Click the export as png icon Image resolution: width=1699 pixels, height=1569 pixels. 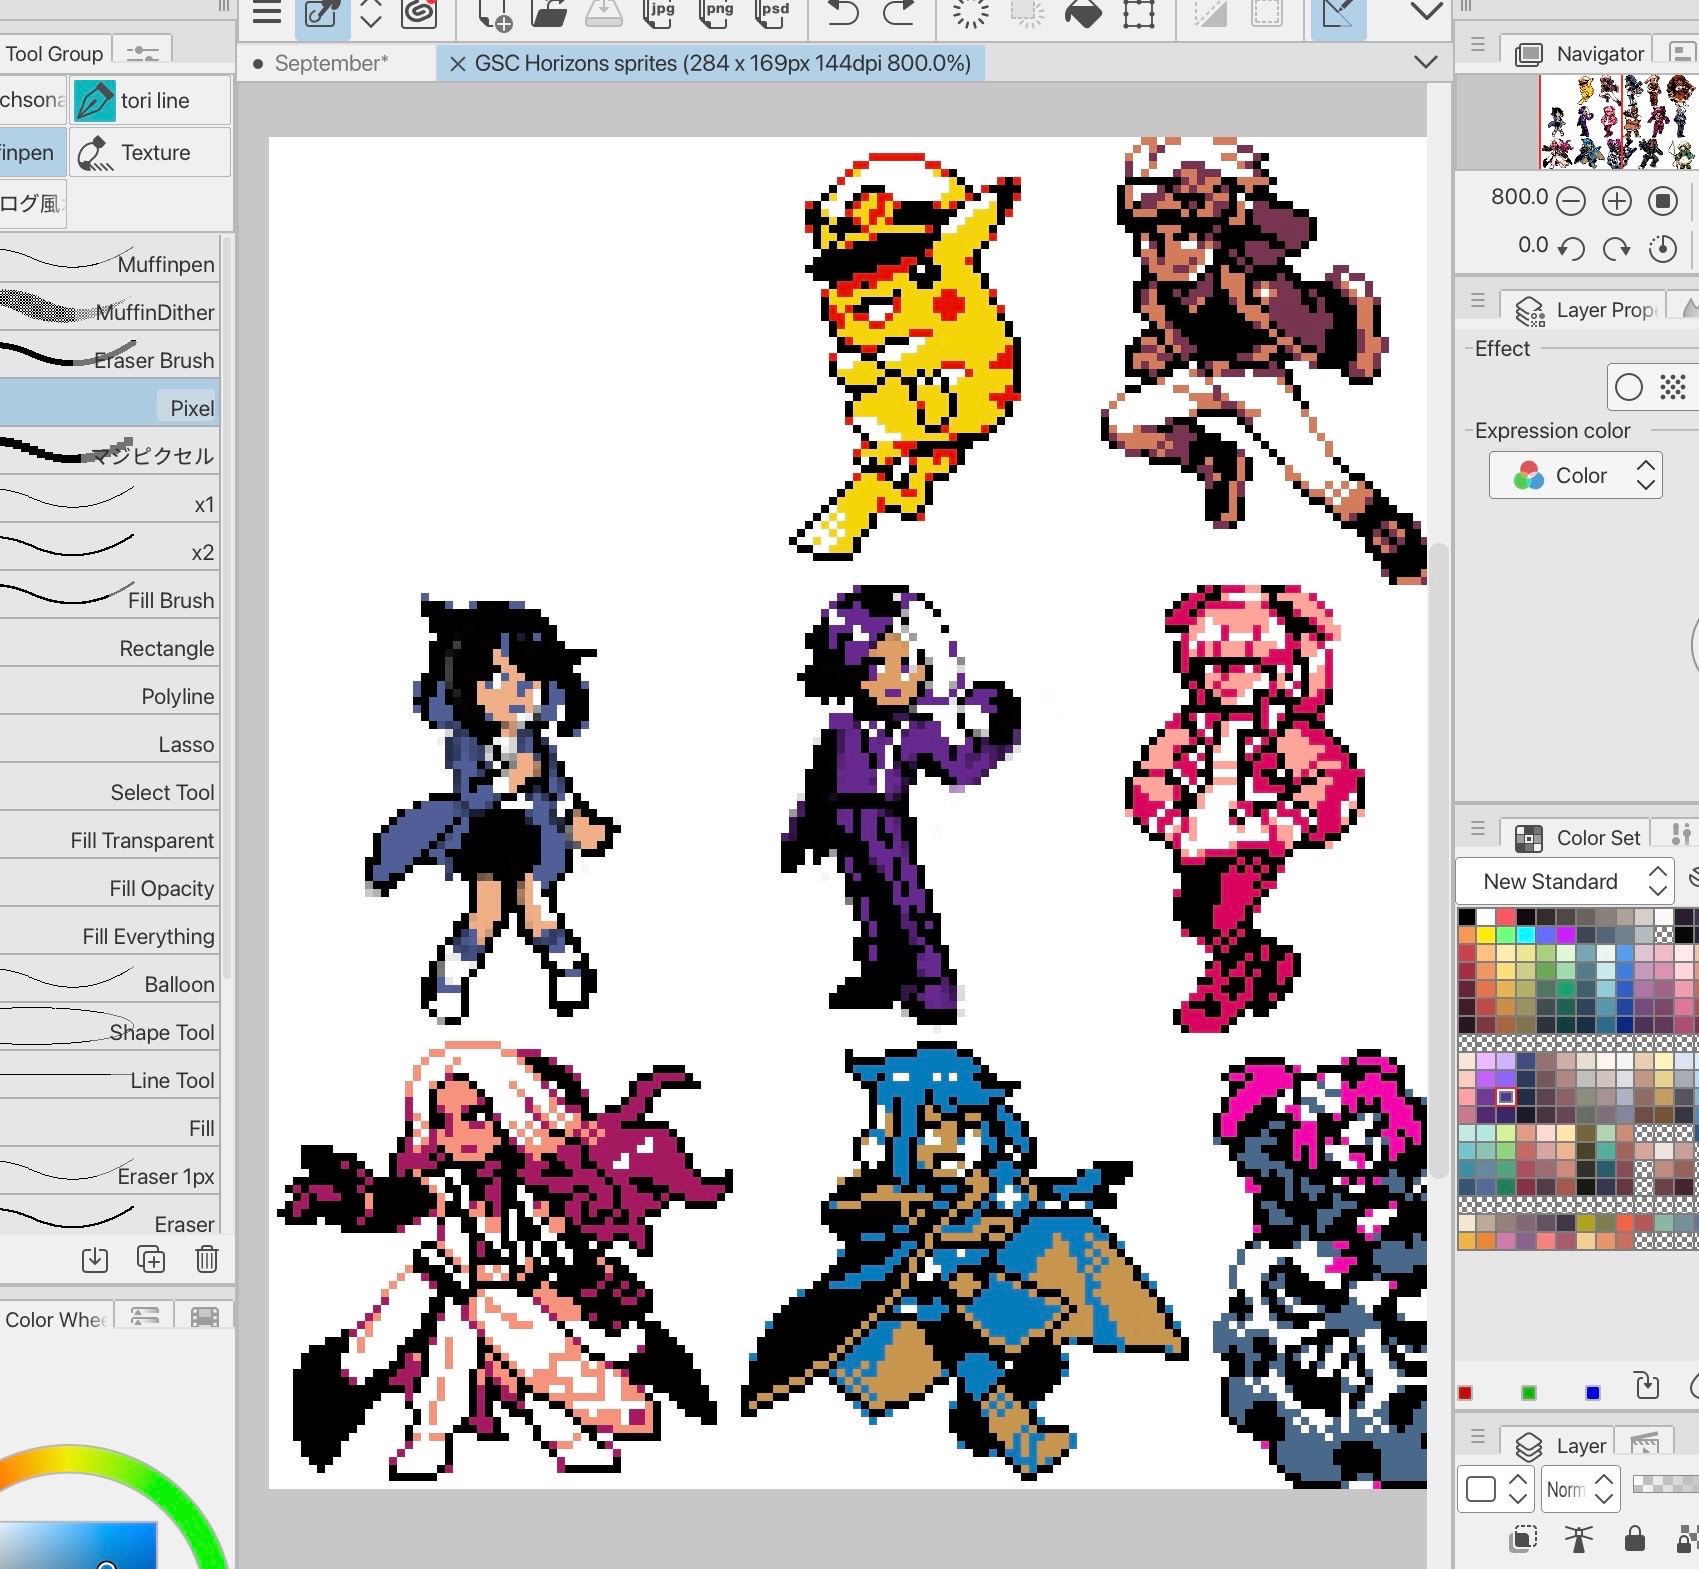717,12
